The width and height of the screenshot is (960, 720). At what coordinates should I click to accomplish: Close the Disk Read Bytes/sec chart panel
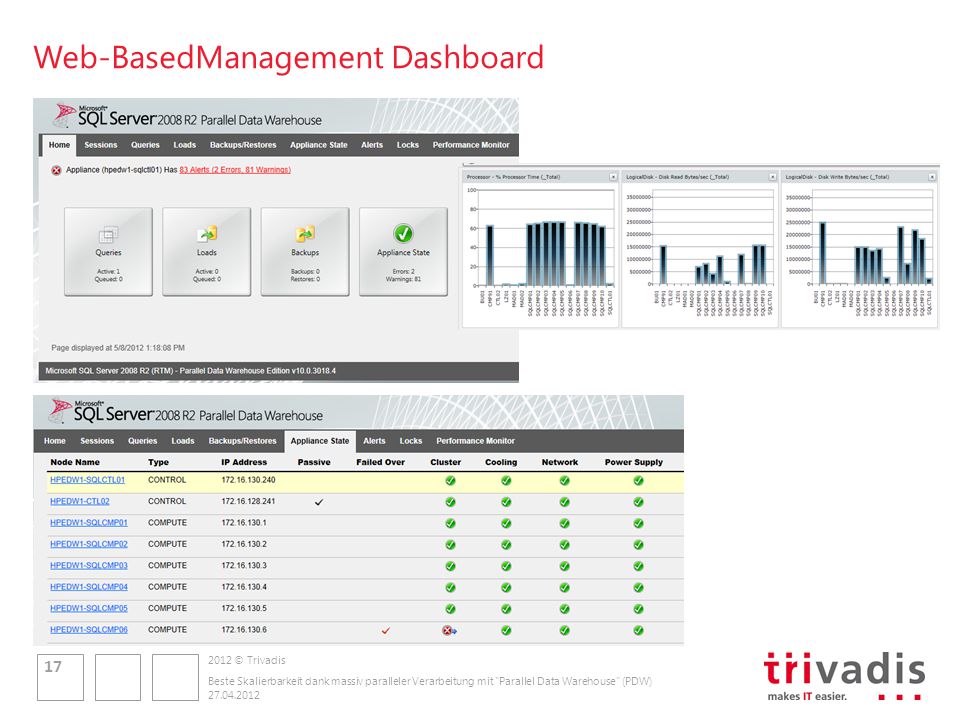coord(772,177)
